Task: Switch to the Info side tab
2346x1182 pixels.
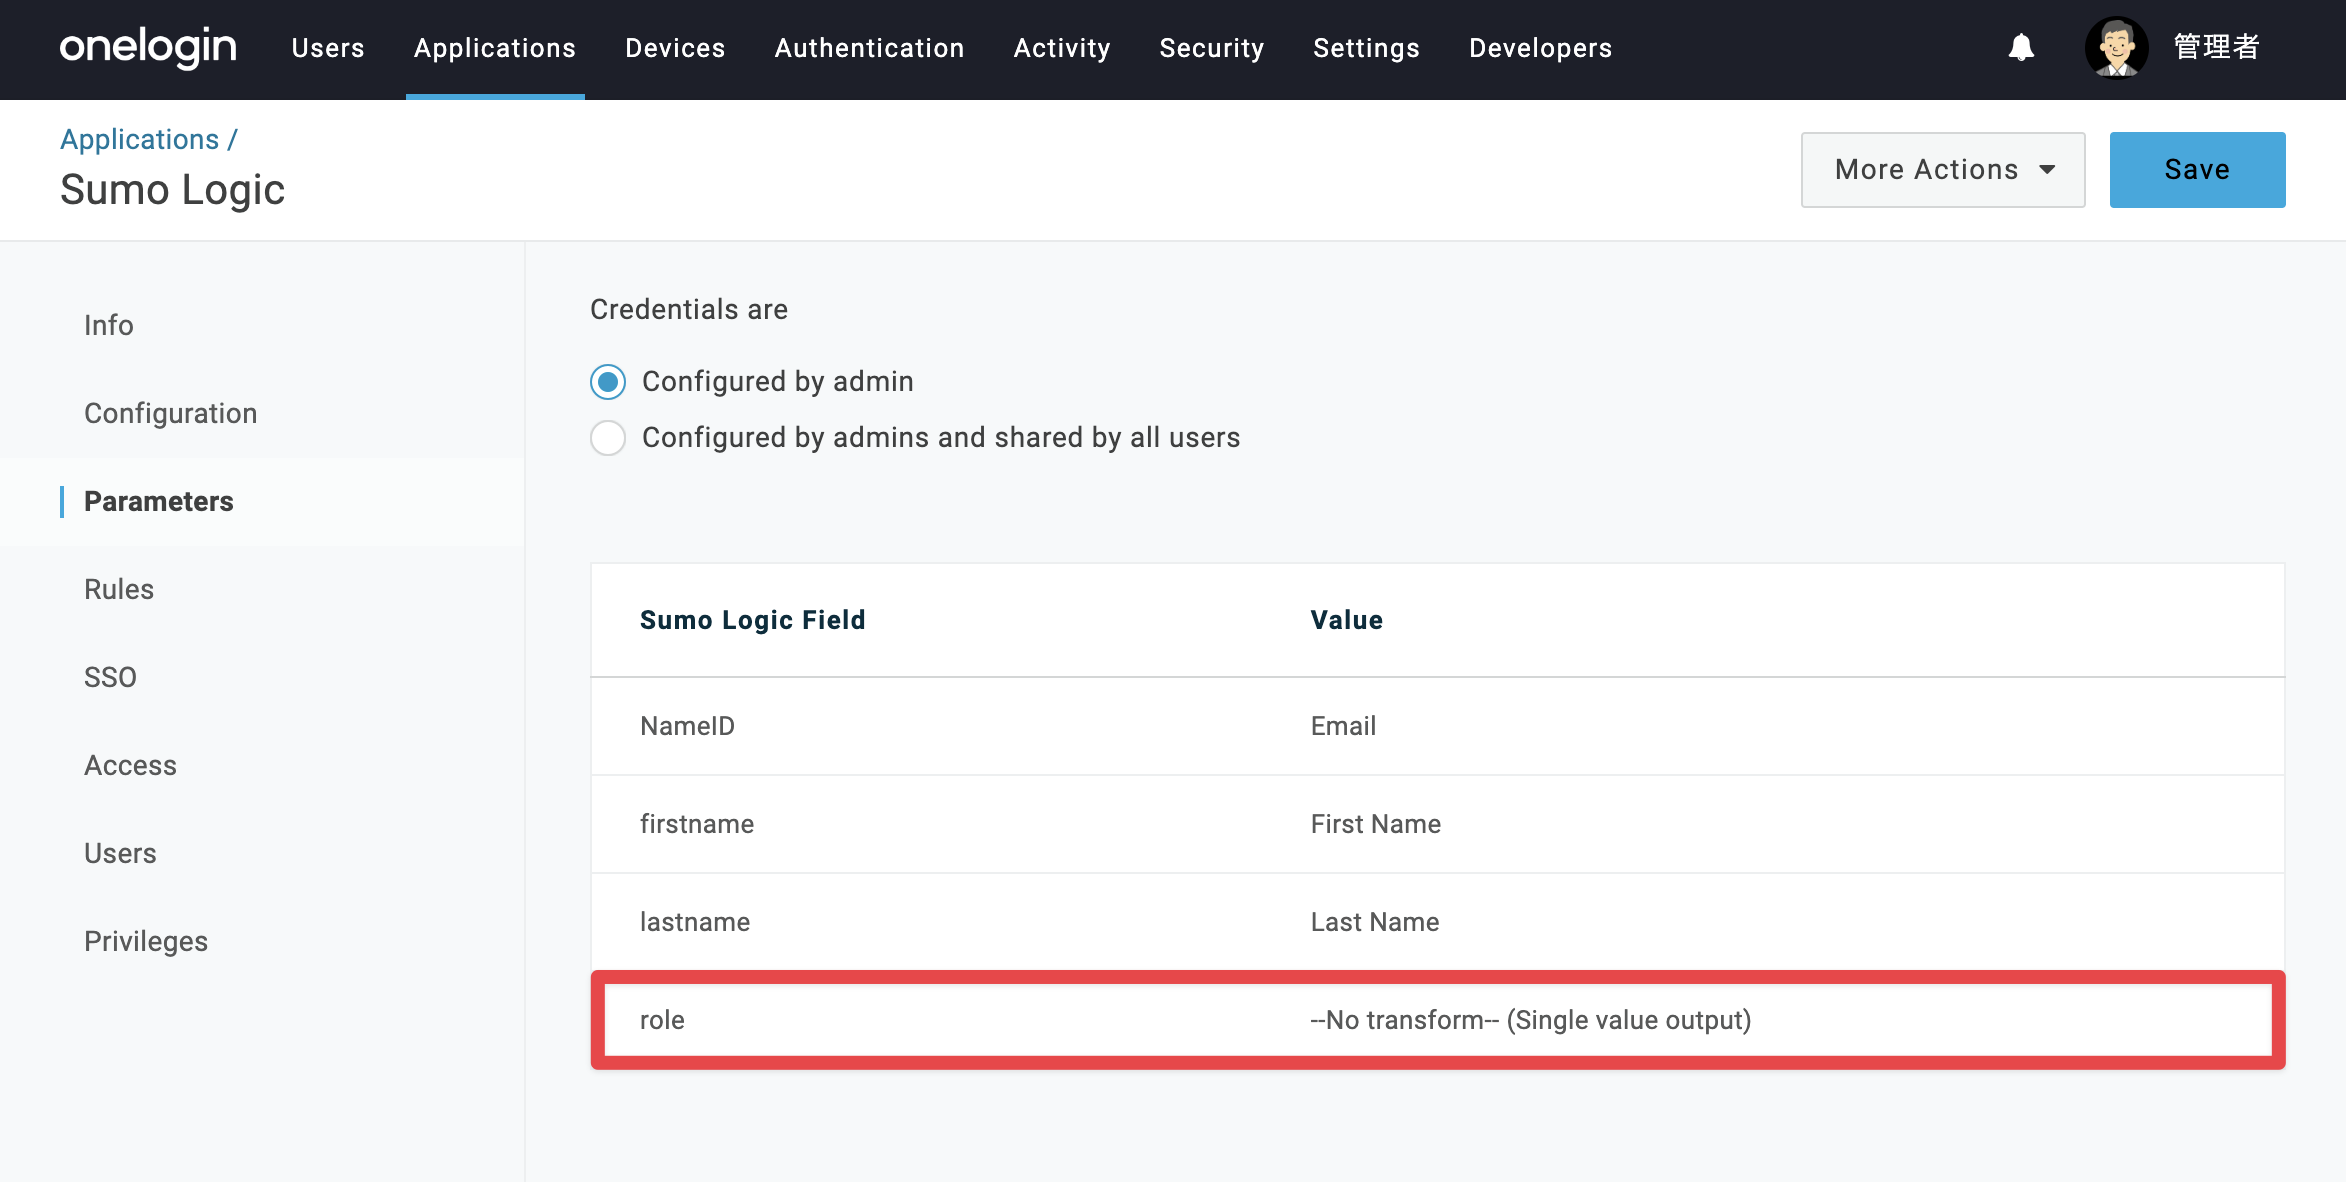Action: coord(109,326)
